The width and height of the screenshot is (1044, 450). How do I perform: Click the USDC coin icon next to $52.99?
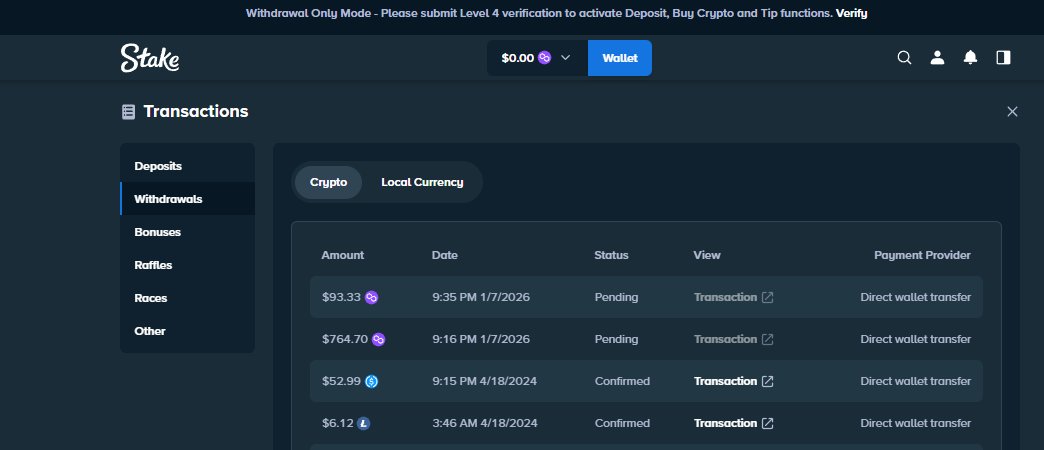(372, 381)
